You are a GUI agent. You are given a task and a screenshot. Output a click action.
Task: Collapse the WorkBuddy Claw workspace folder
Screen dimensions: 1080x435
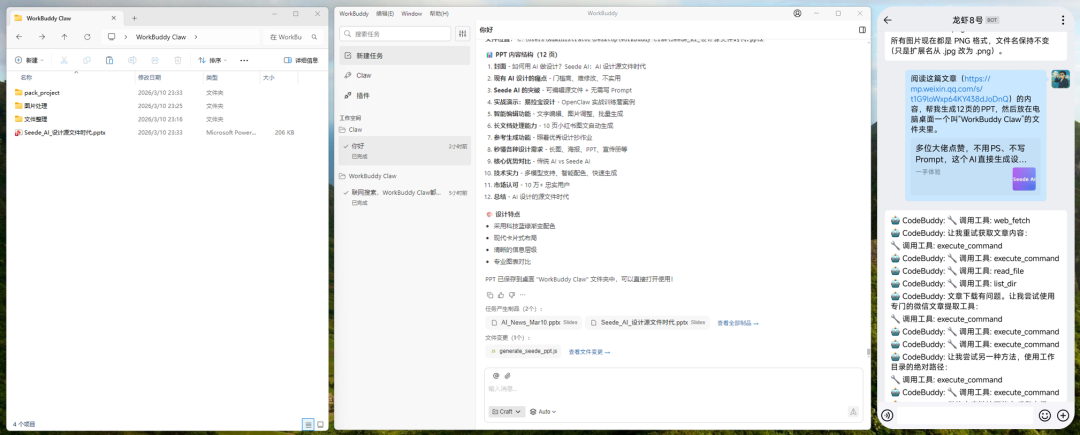(x=367, y=176)
